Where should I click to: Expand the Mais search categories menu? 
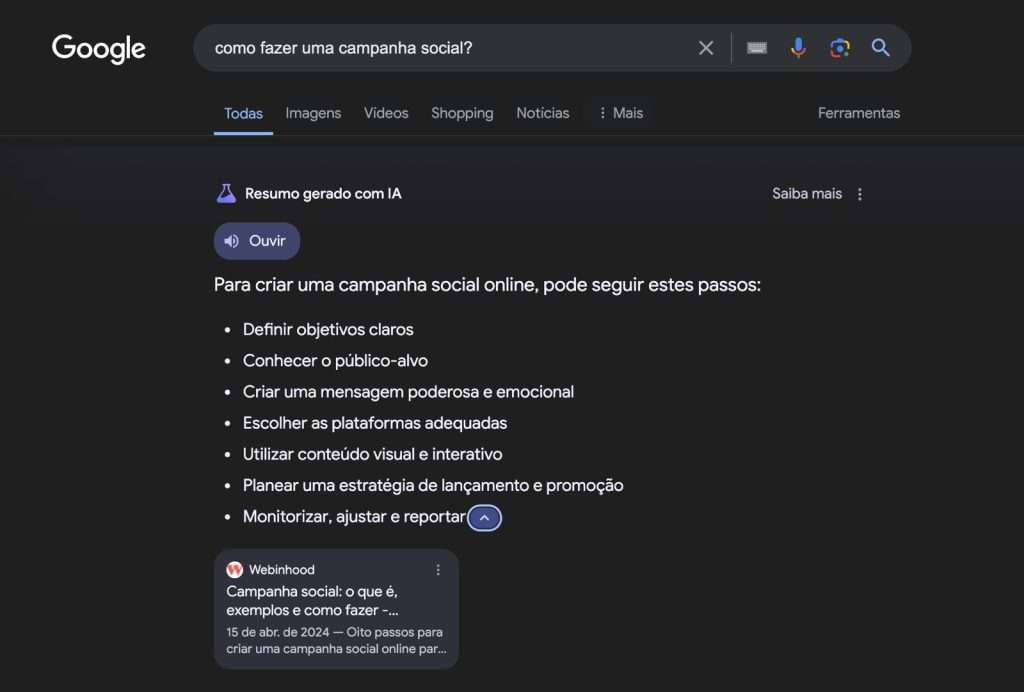pos(620,113)
